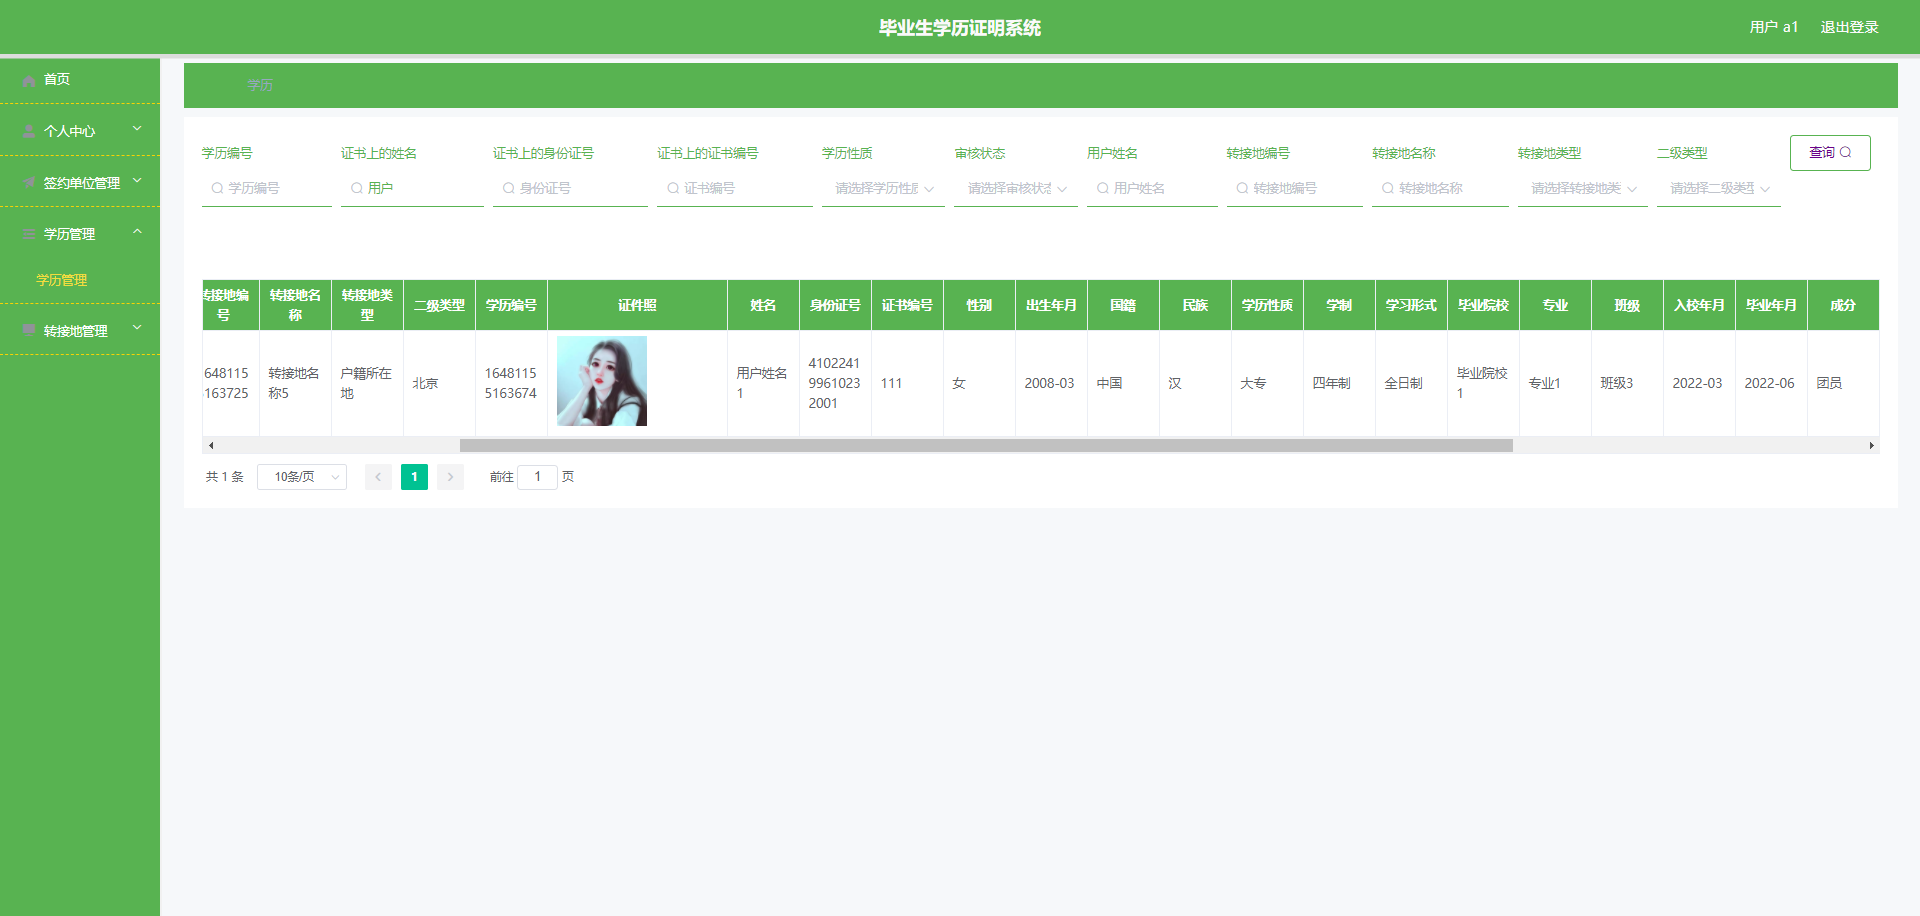
Task: Click the table's scroll left arrow
Action: pyautogui.click(x=211, y=445)
